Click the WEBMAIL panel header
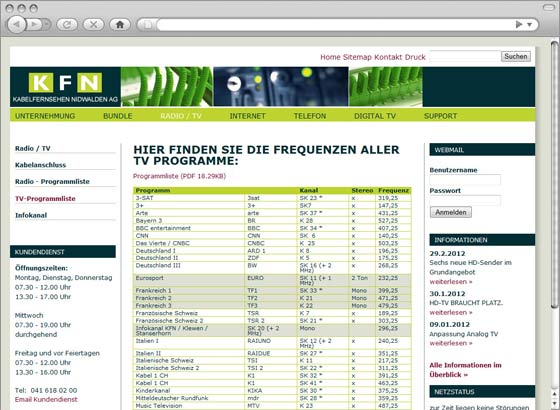 coord(482,150)
